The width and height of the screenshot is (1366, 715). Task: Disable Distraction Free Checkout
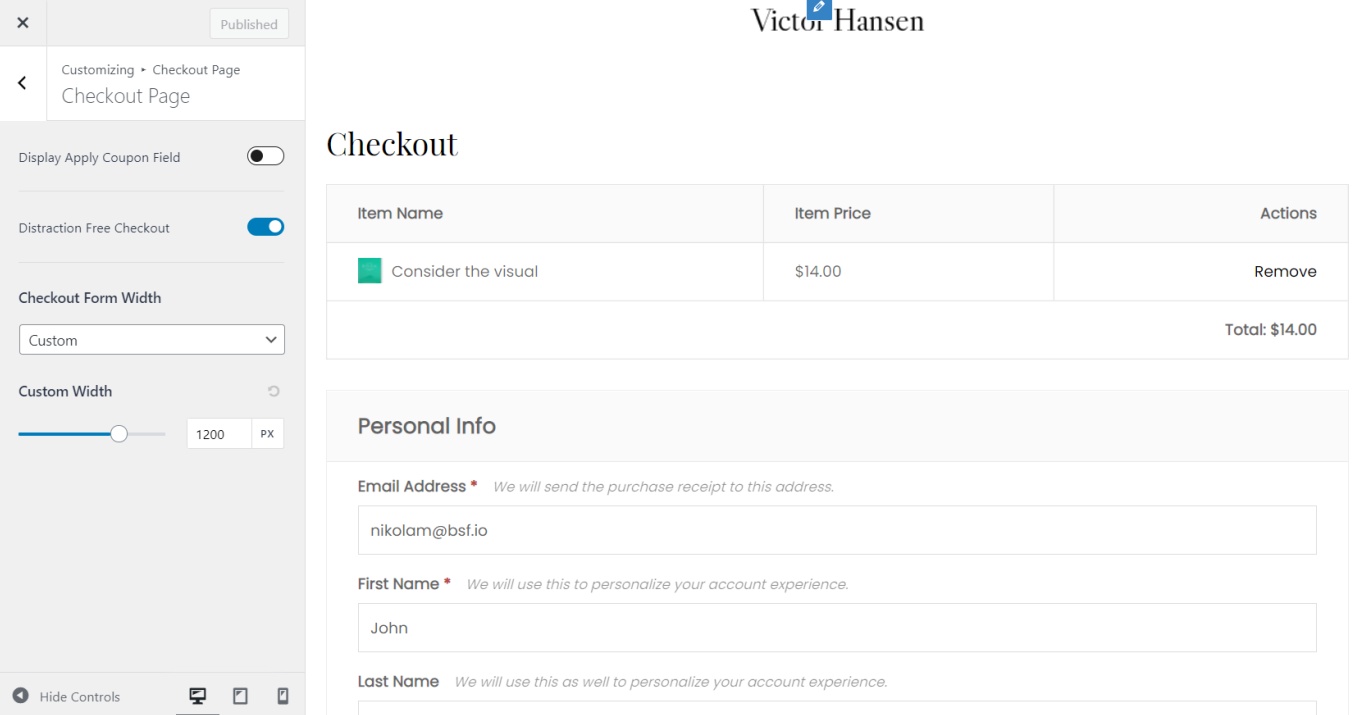[265, 226]
